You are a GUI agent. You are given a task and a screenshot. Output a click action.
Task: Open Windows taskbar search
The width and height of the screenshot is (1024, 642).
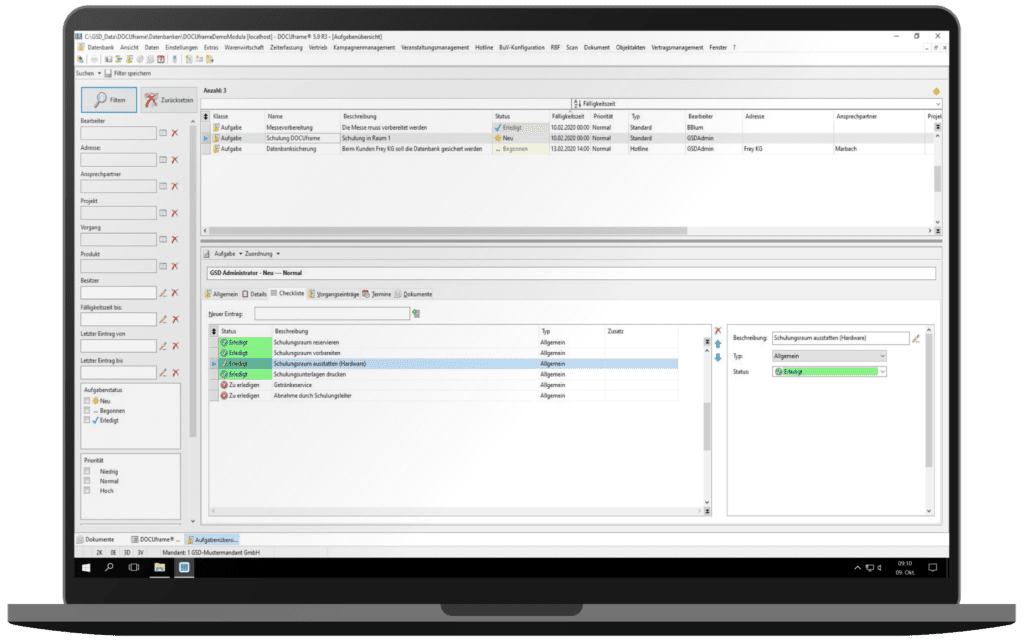point(109,568)
